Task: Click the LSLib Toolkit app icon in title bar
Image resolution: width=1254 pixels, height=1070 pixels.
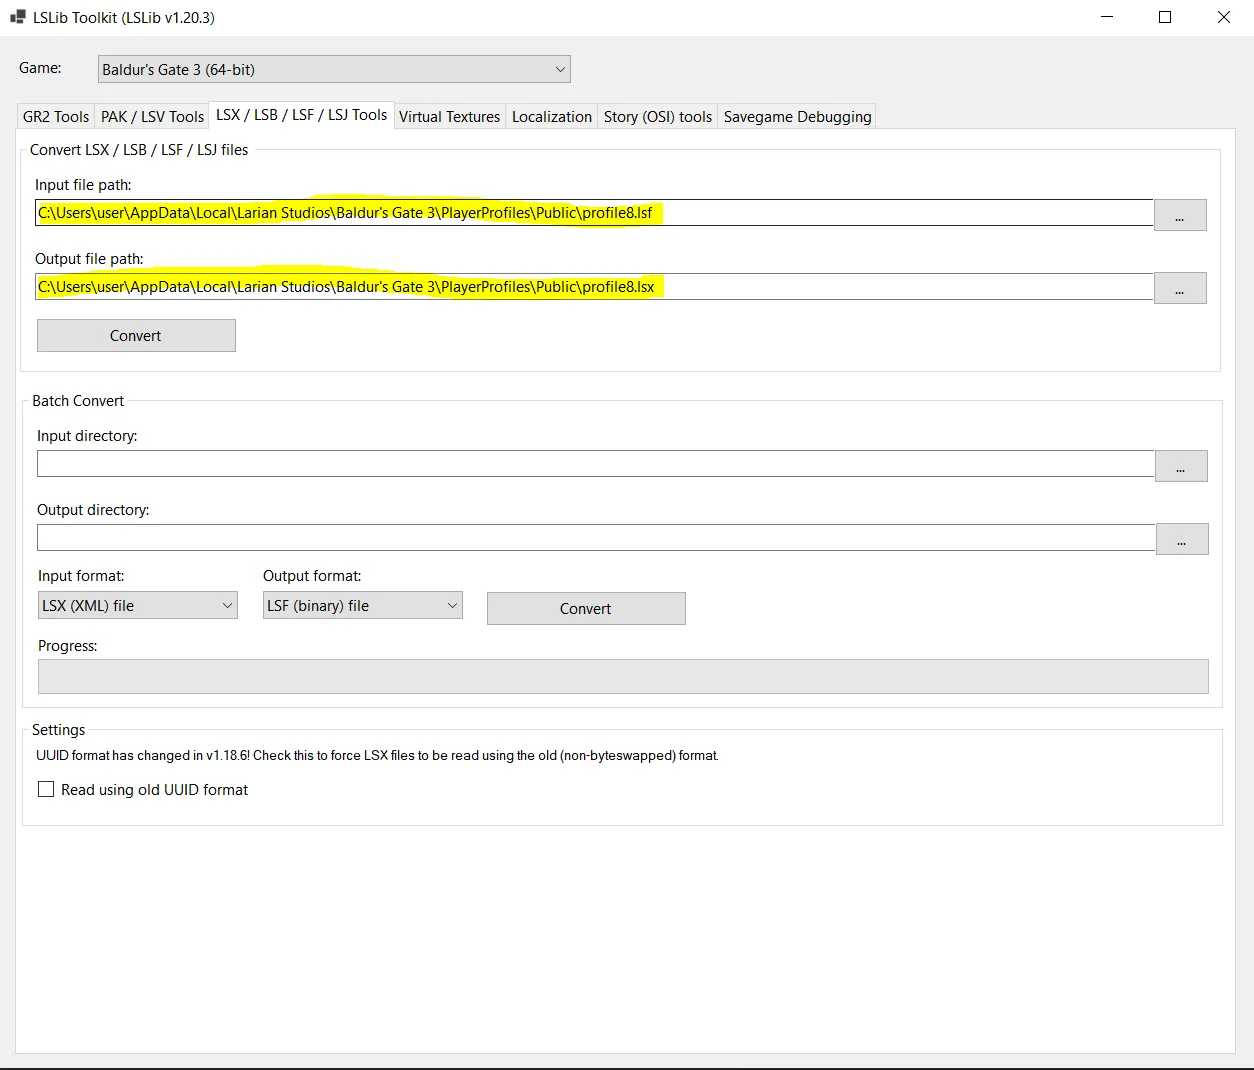Action: coord(17,17)
